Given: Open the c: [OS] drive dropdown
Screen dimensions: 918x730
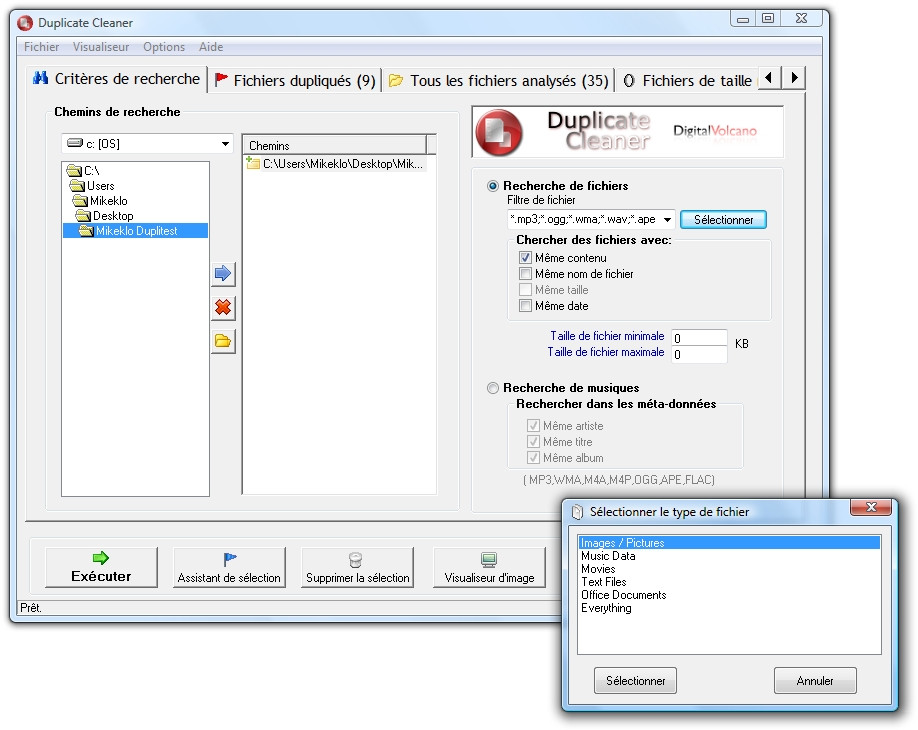Looking at the screenshot, I should coord(226,144).
